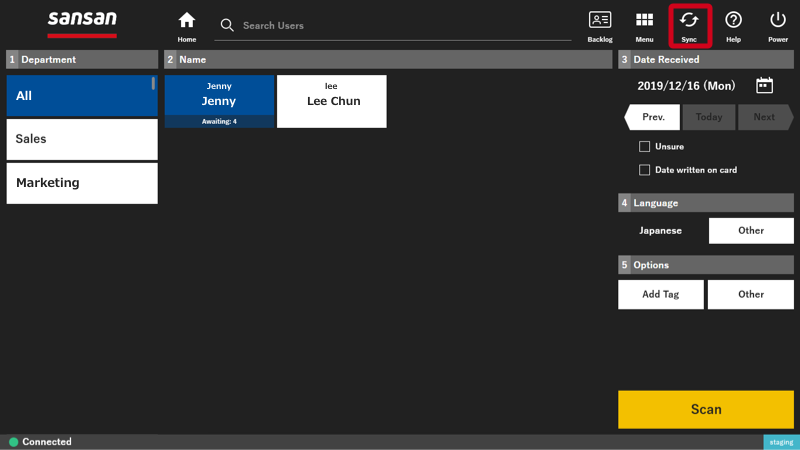Click the Power icon
The width and height of the screenshot is (800, 450).
(778, 20)
